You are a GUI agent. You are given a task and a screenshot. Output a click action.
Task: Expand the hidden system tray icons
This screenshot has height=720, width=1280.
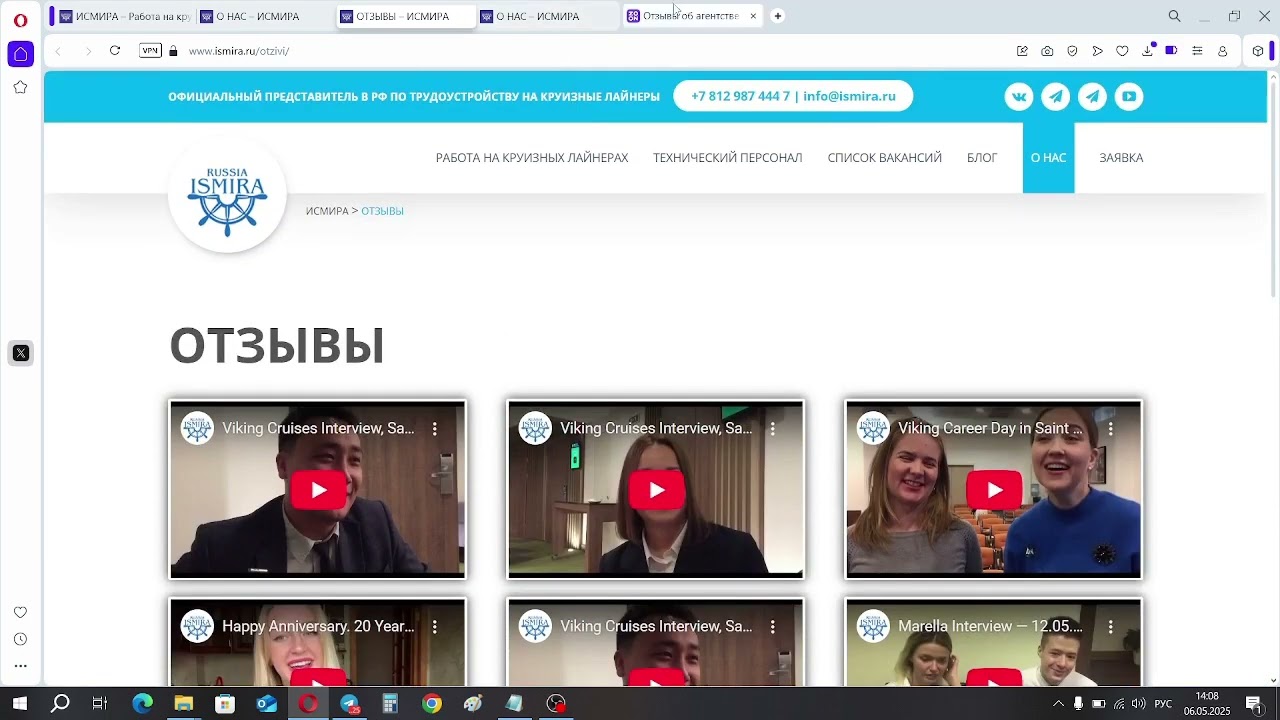(x=1058, y=704)
